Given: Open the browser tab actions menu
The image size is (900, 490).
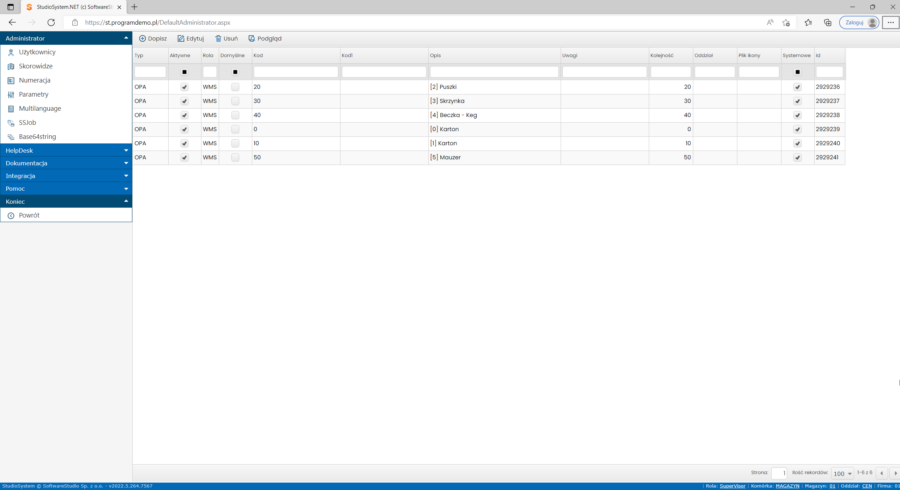Looking at the screenshot, I should [x=10, y=7].
